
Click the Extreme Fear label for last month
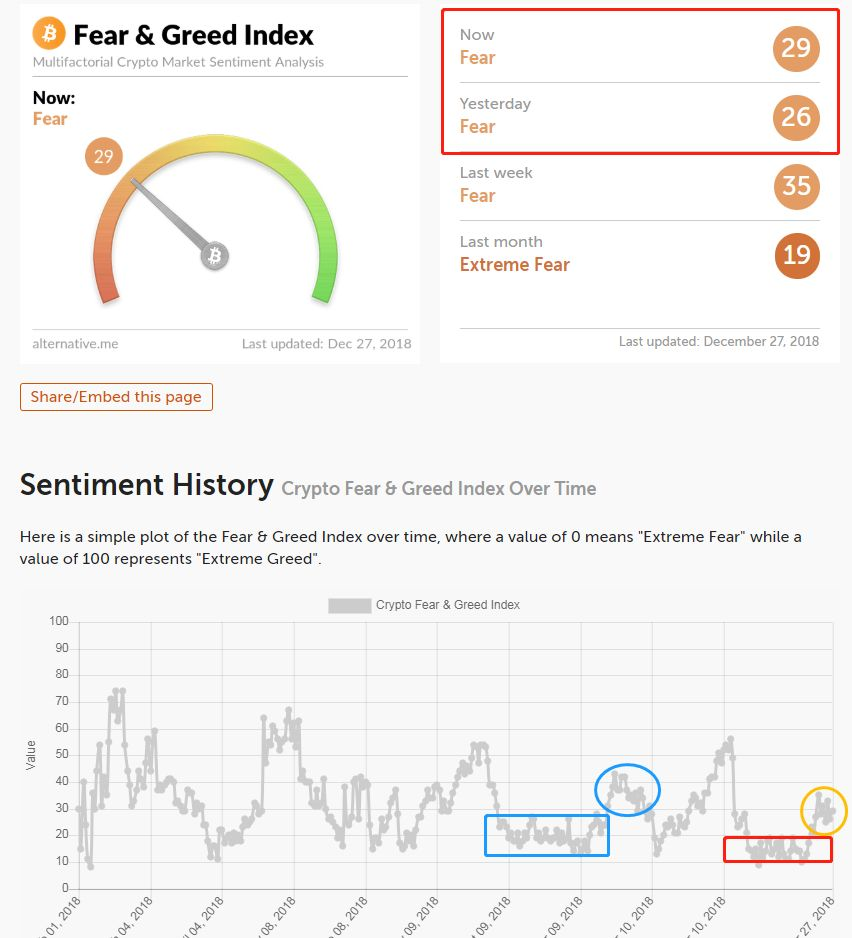[x=515, y=264]
